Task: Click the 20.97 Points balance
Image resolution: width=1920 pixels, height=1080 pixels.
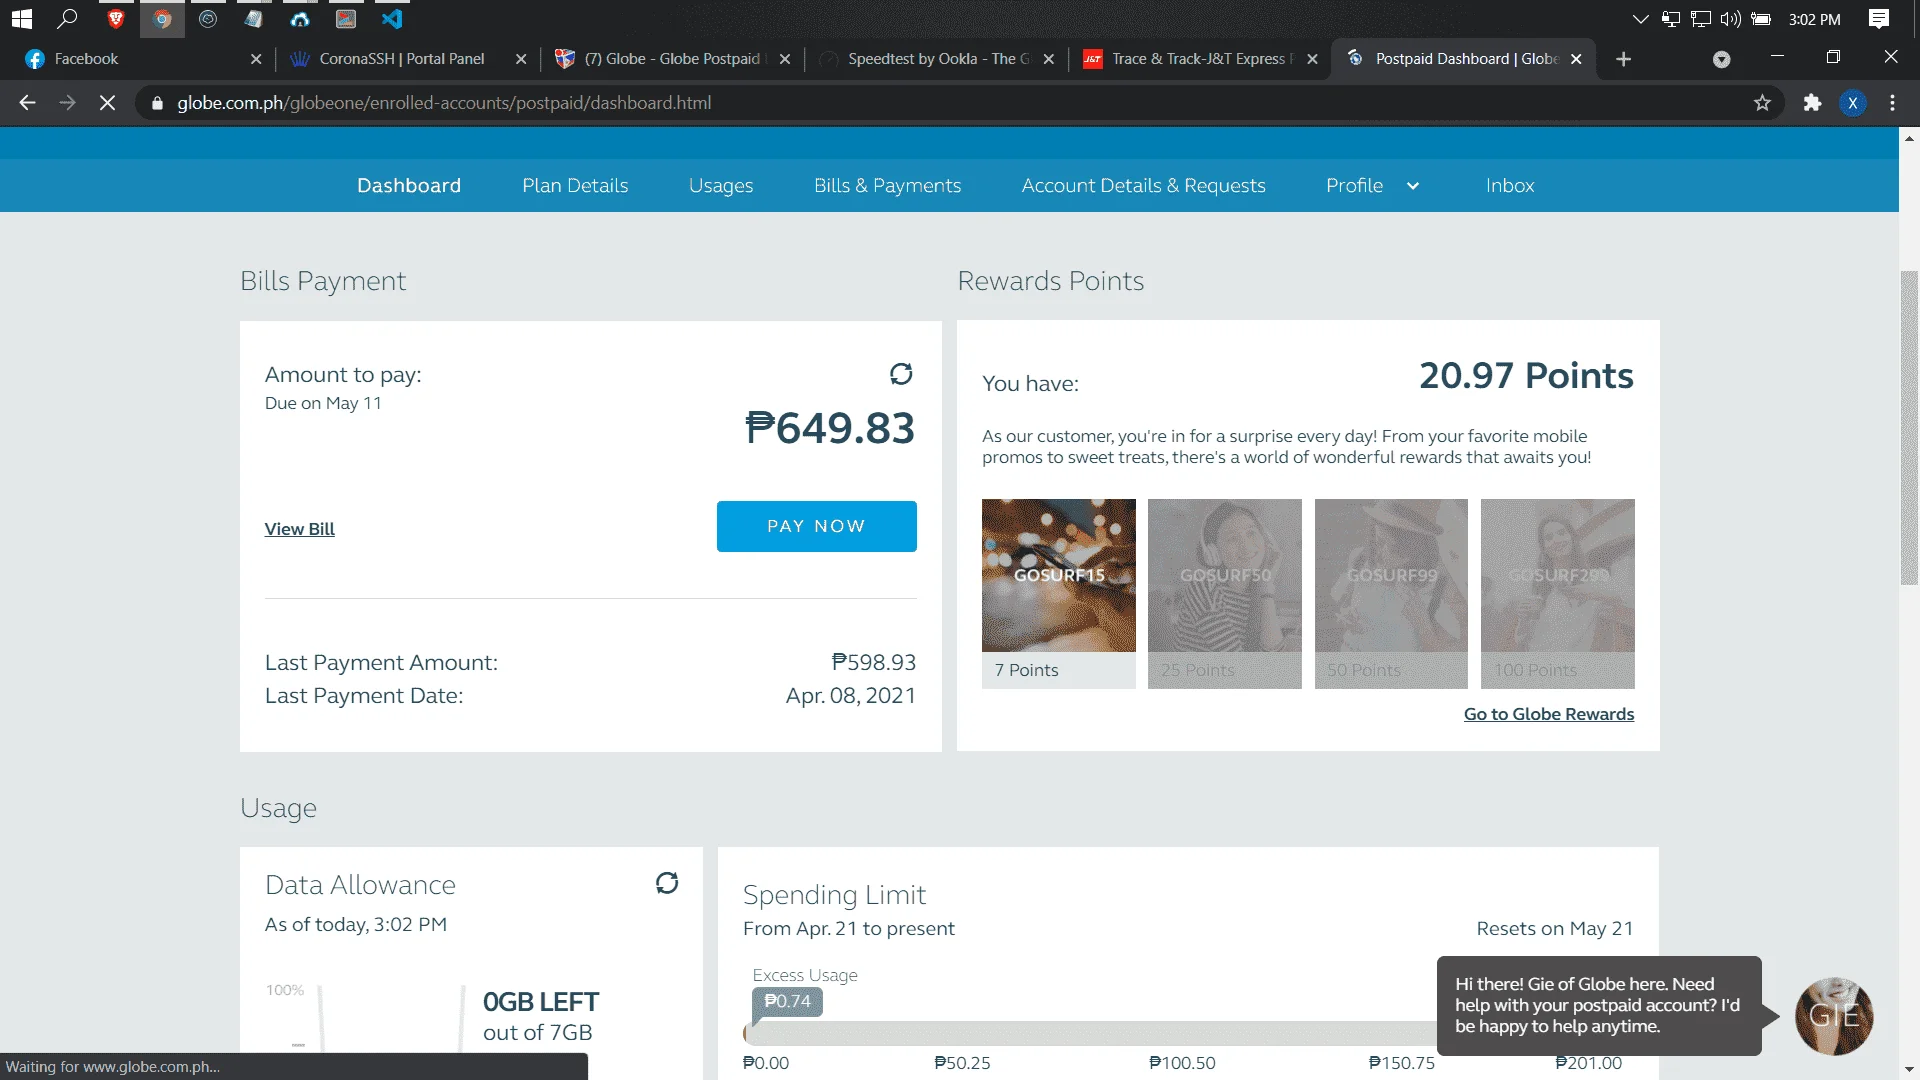Action: (1526, 376)
